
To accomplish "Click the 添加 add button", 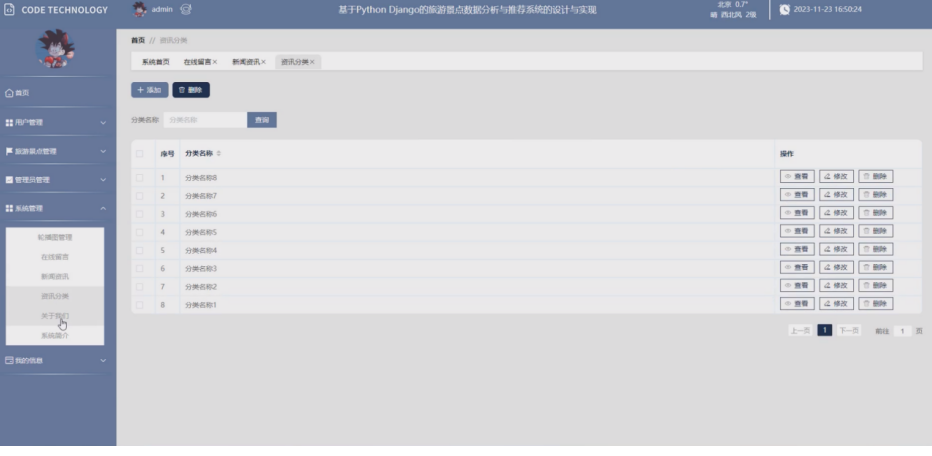I will (x=149, y=90).
